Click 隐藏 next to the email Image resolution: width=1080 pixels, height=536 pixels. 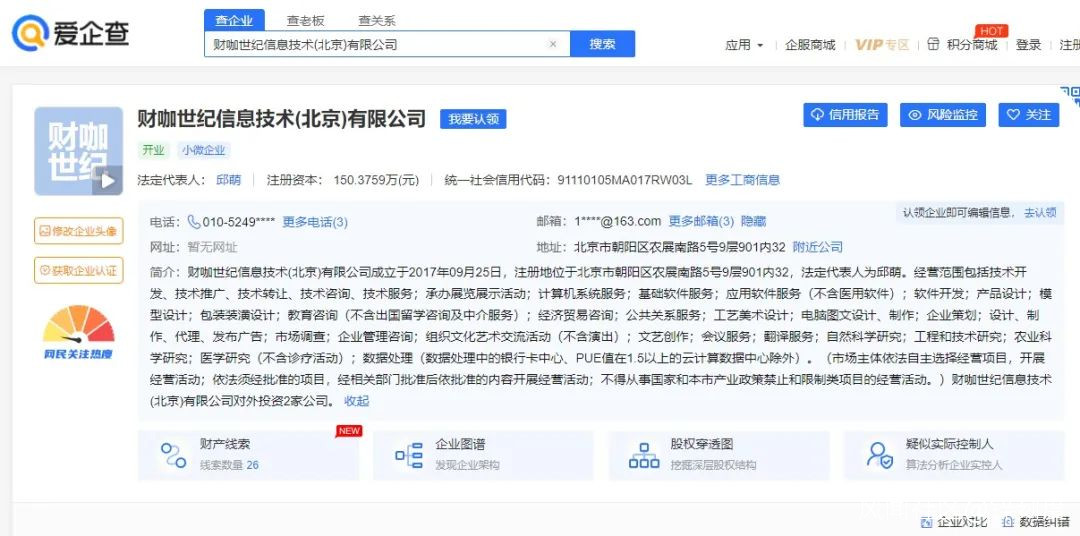click(x=754, y=222)
